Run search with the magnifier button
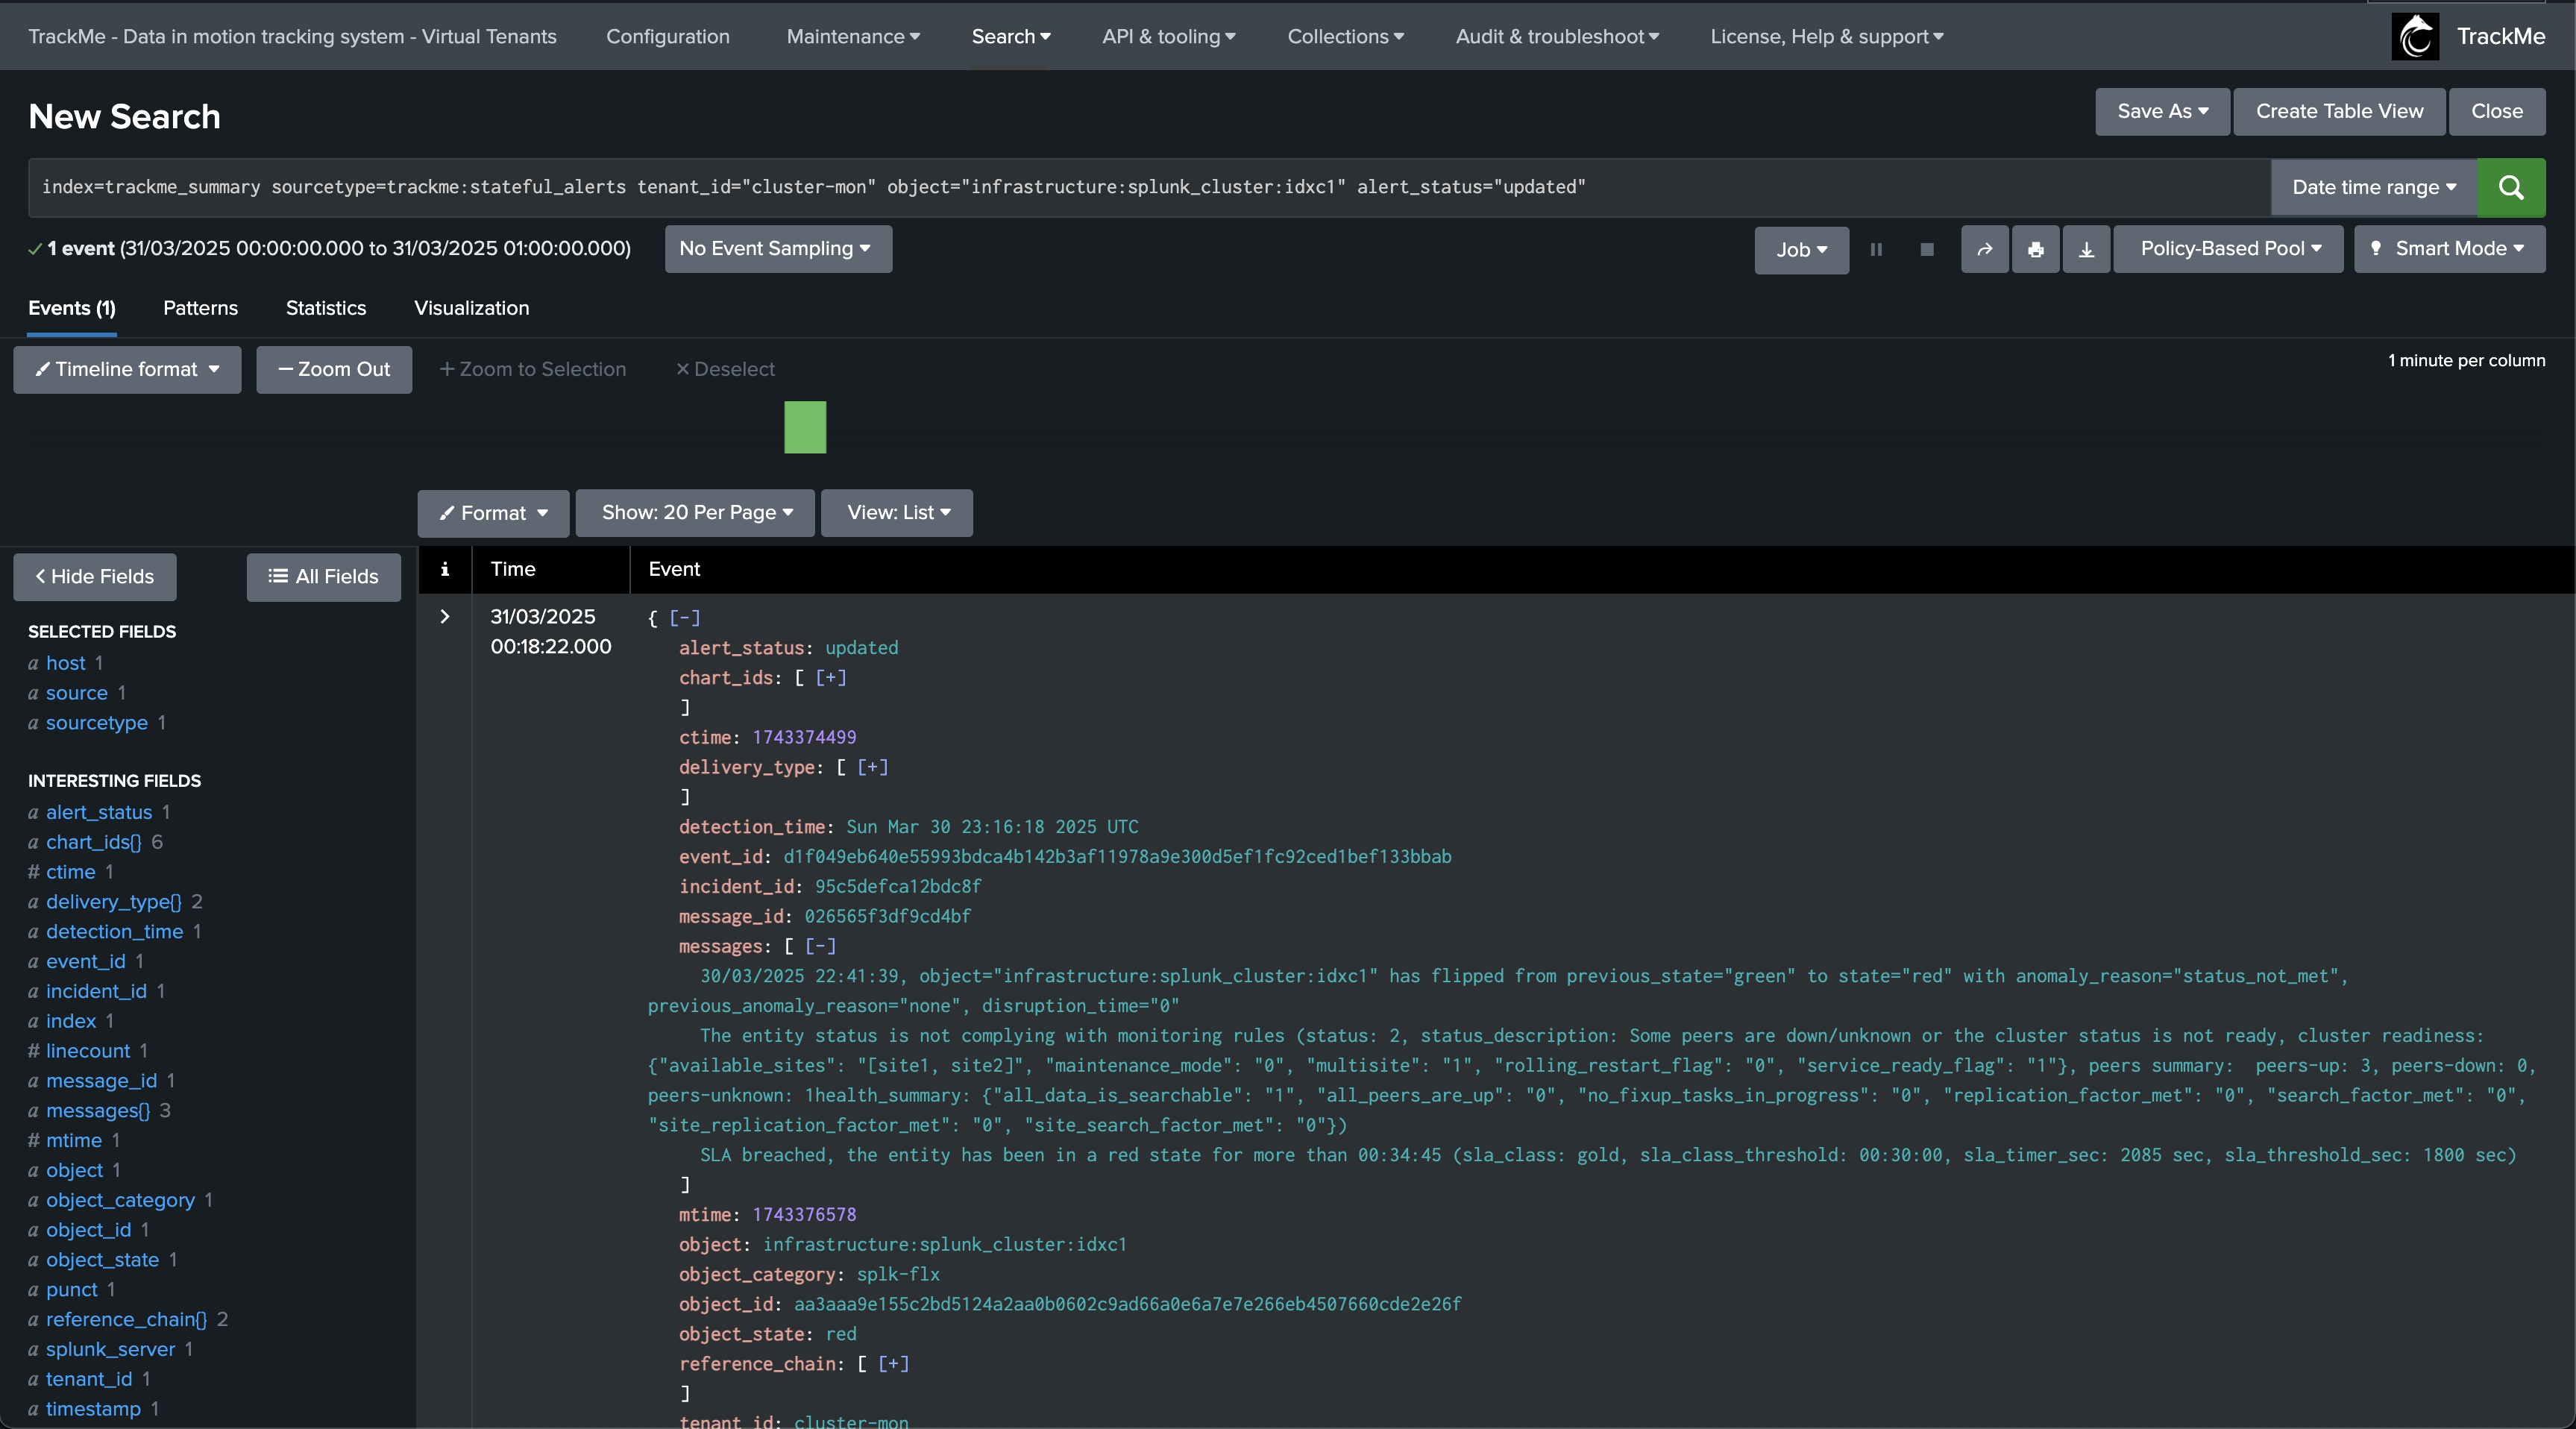Screen dimensions: 2576x1429 (x=2511, y=187)
